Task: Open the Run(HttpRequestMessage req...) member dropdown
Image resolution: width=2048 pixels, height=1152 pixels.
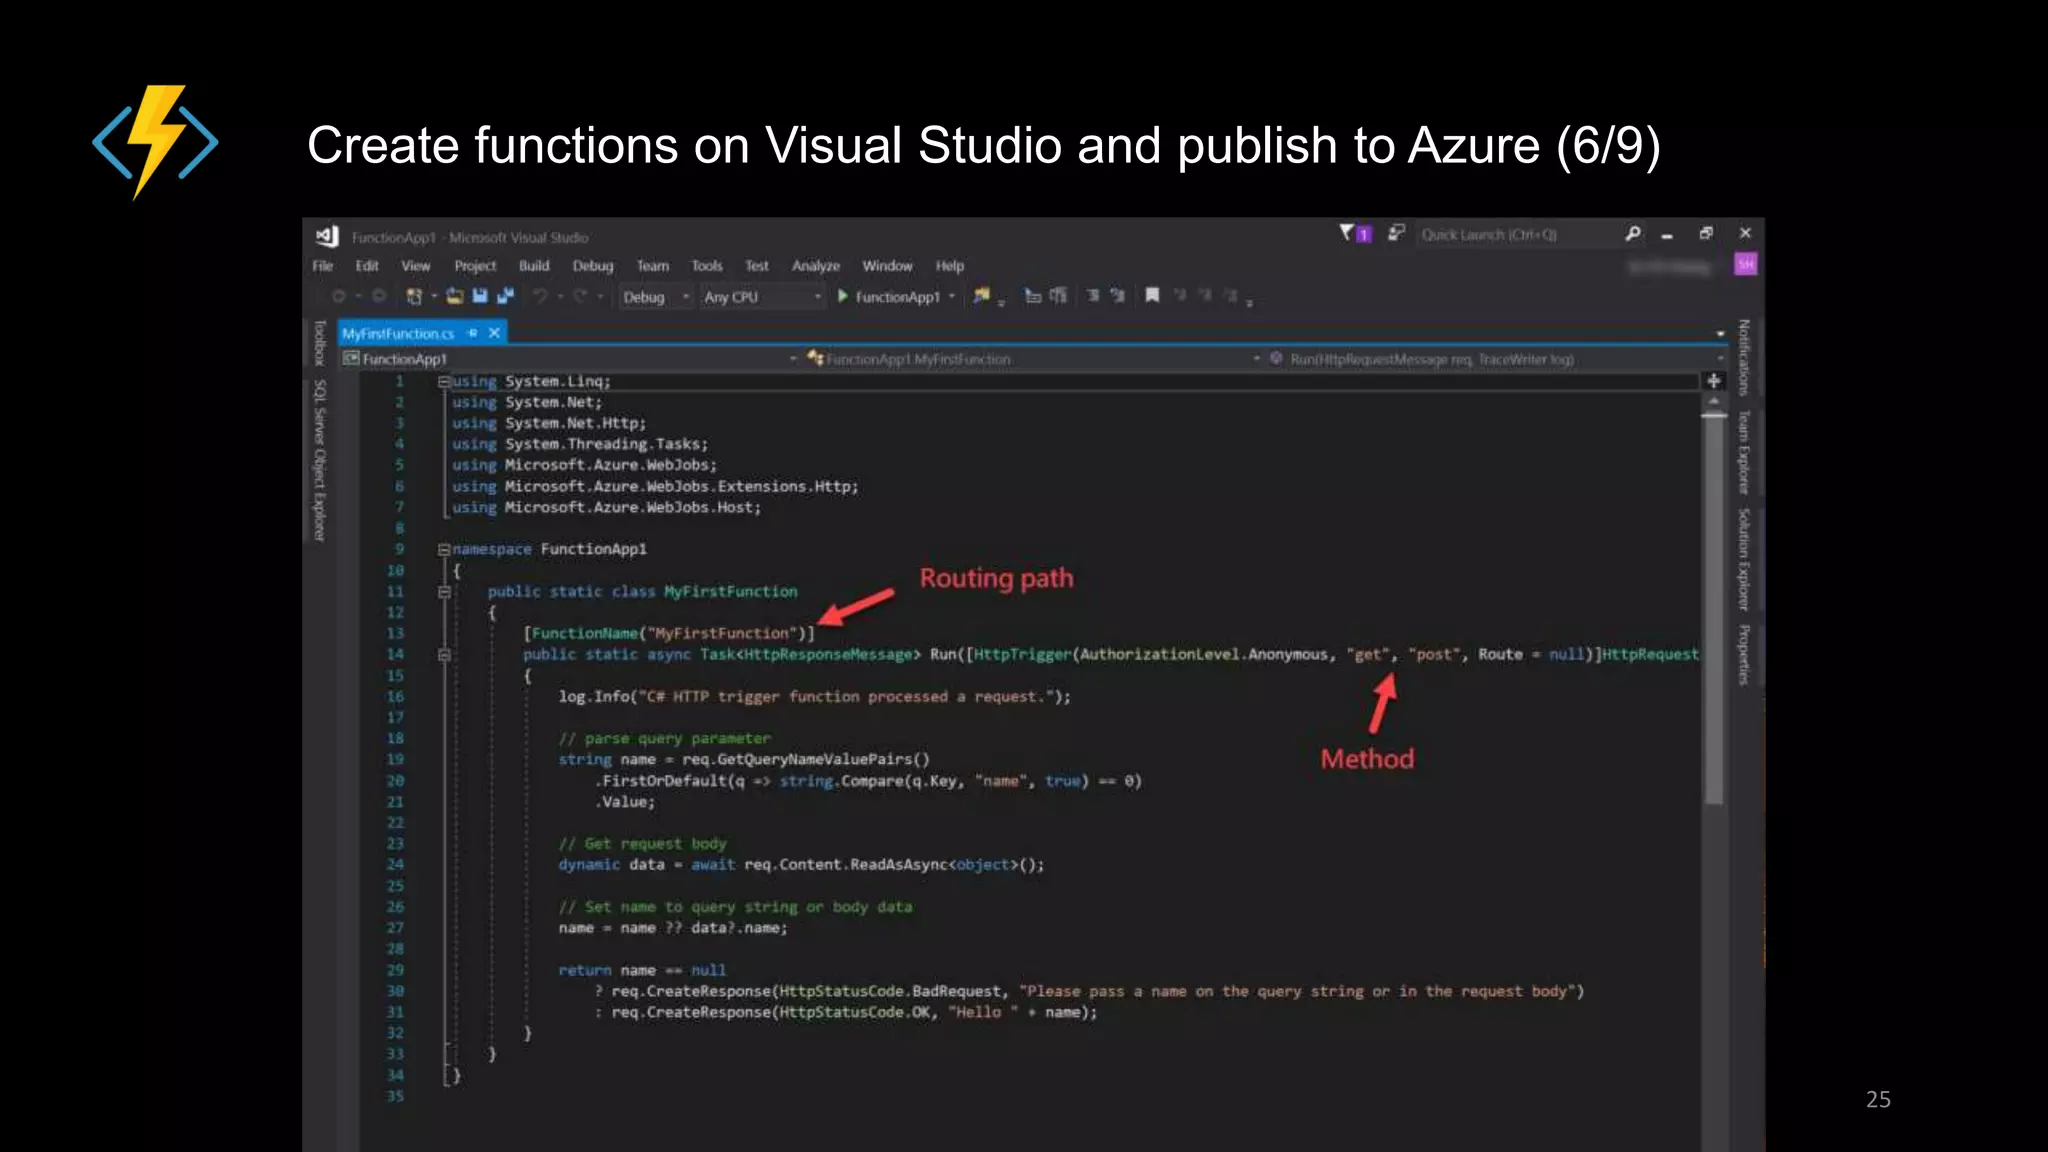Action: point(1496,359)
